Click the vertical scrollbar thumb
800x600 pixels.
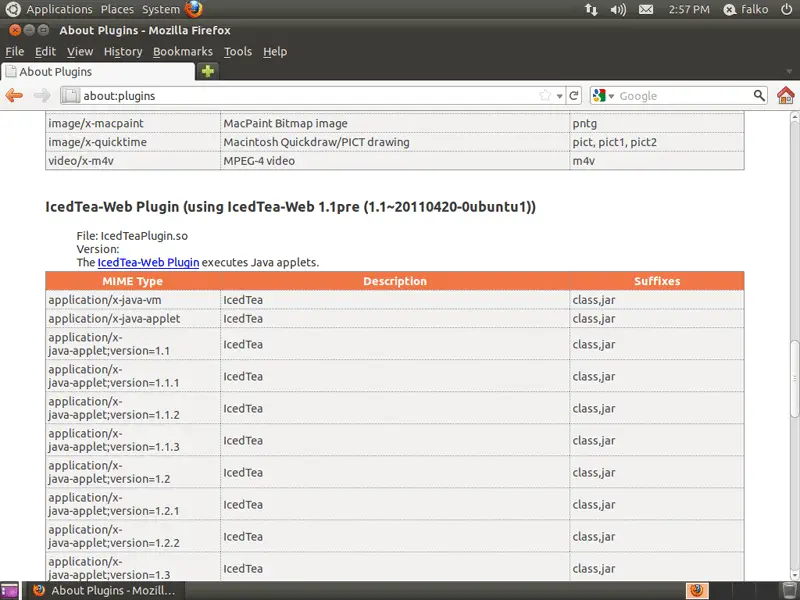[794, 379]
